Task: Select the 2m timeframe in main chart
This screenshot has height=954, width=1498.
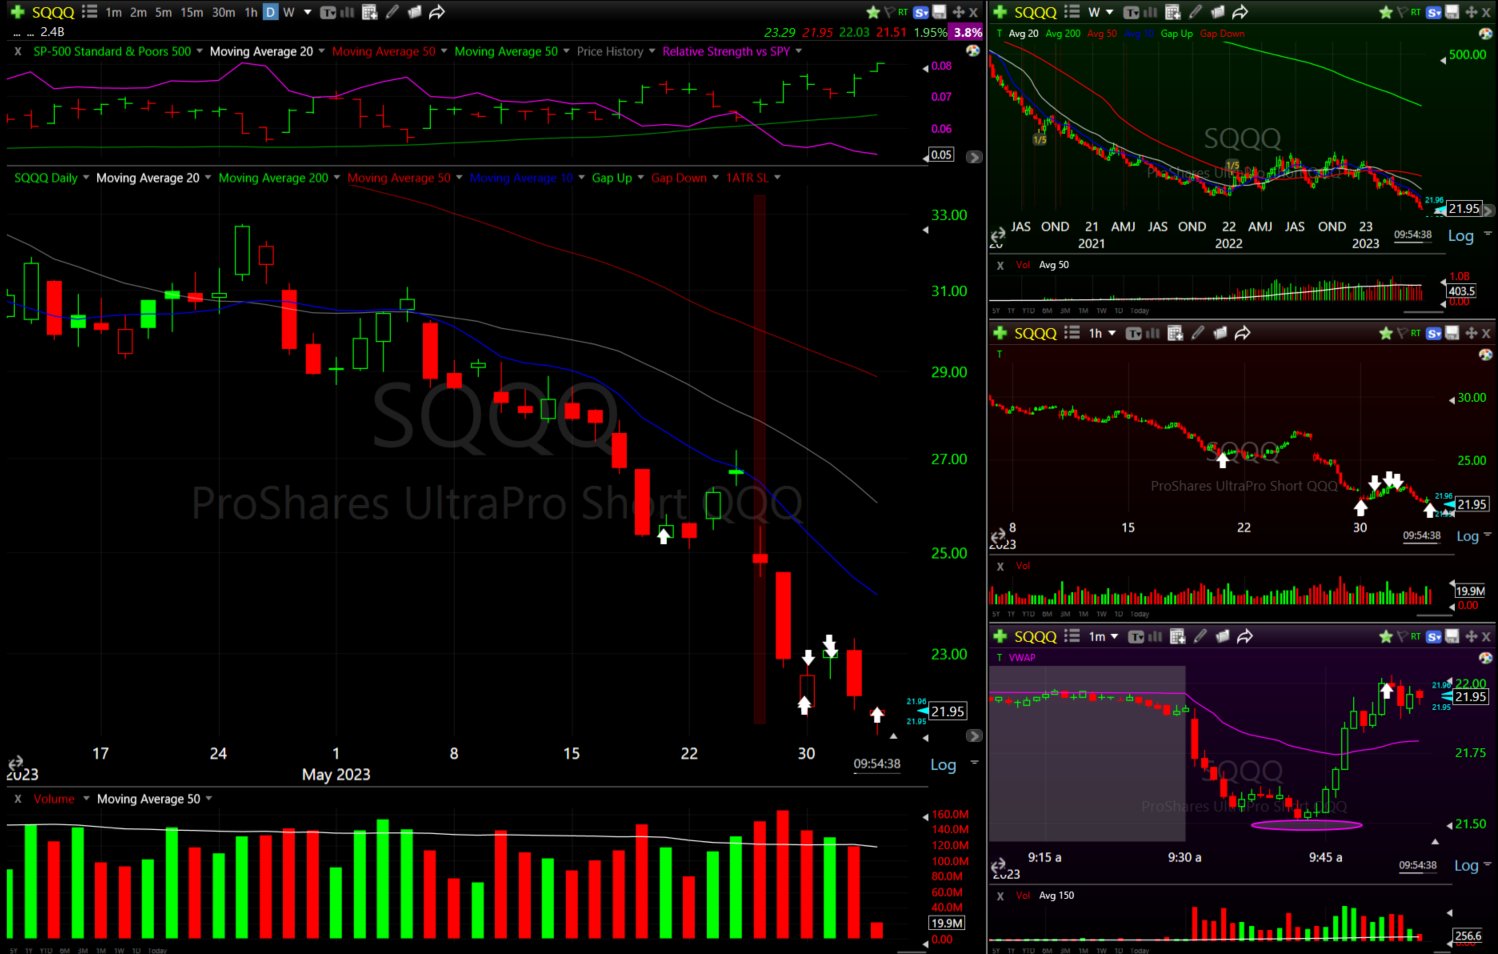Action: pyautogui.click(x=138, y=12)
